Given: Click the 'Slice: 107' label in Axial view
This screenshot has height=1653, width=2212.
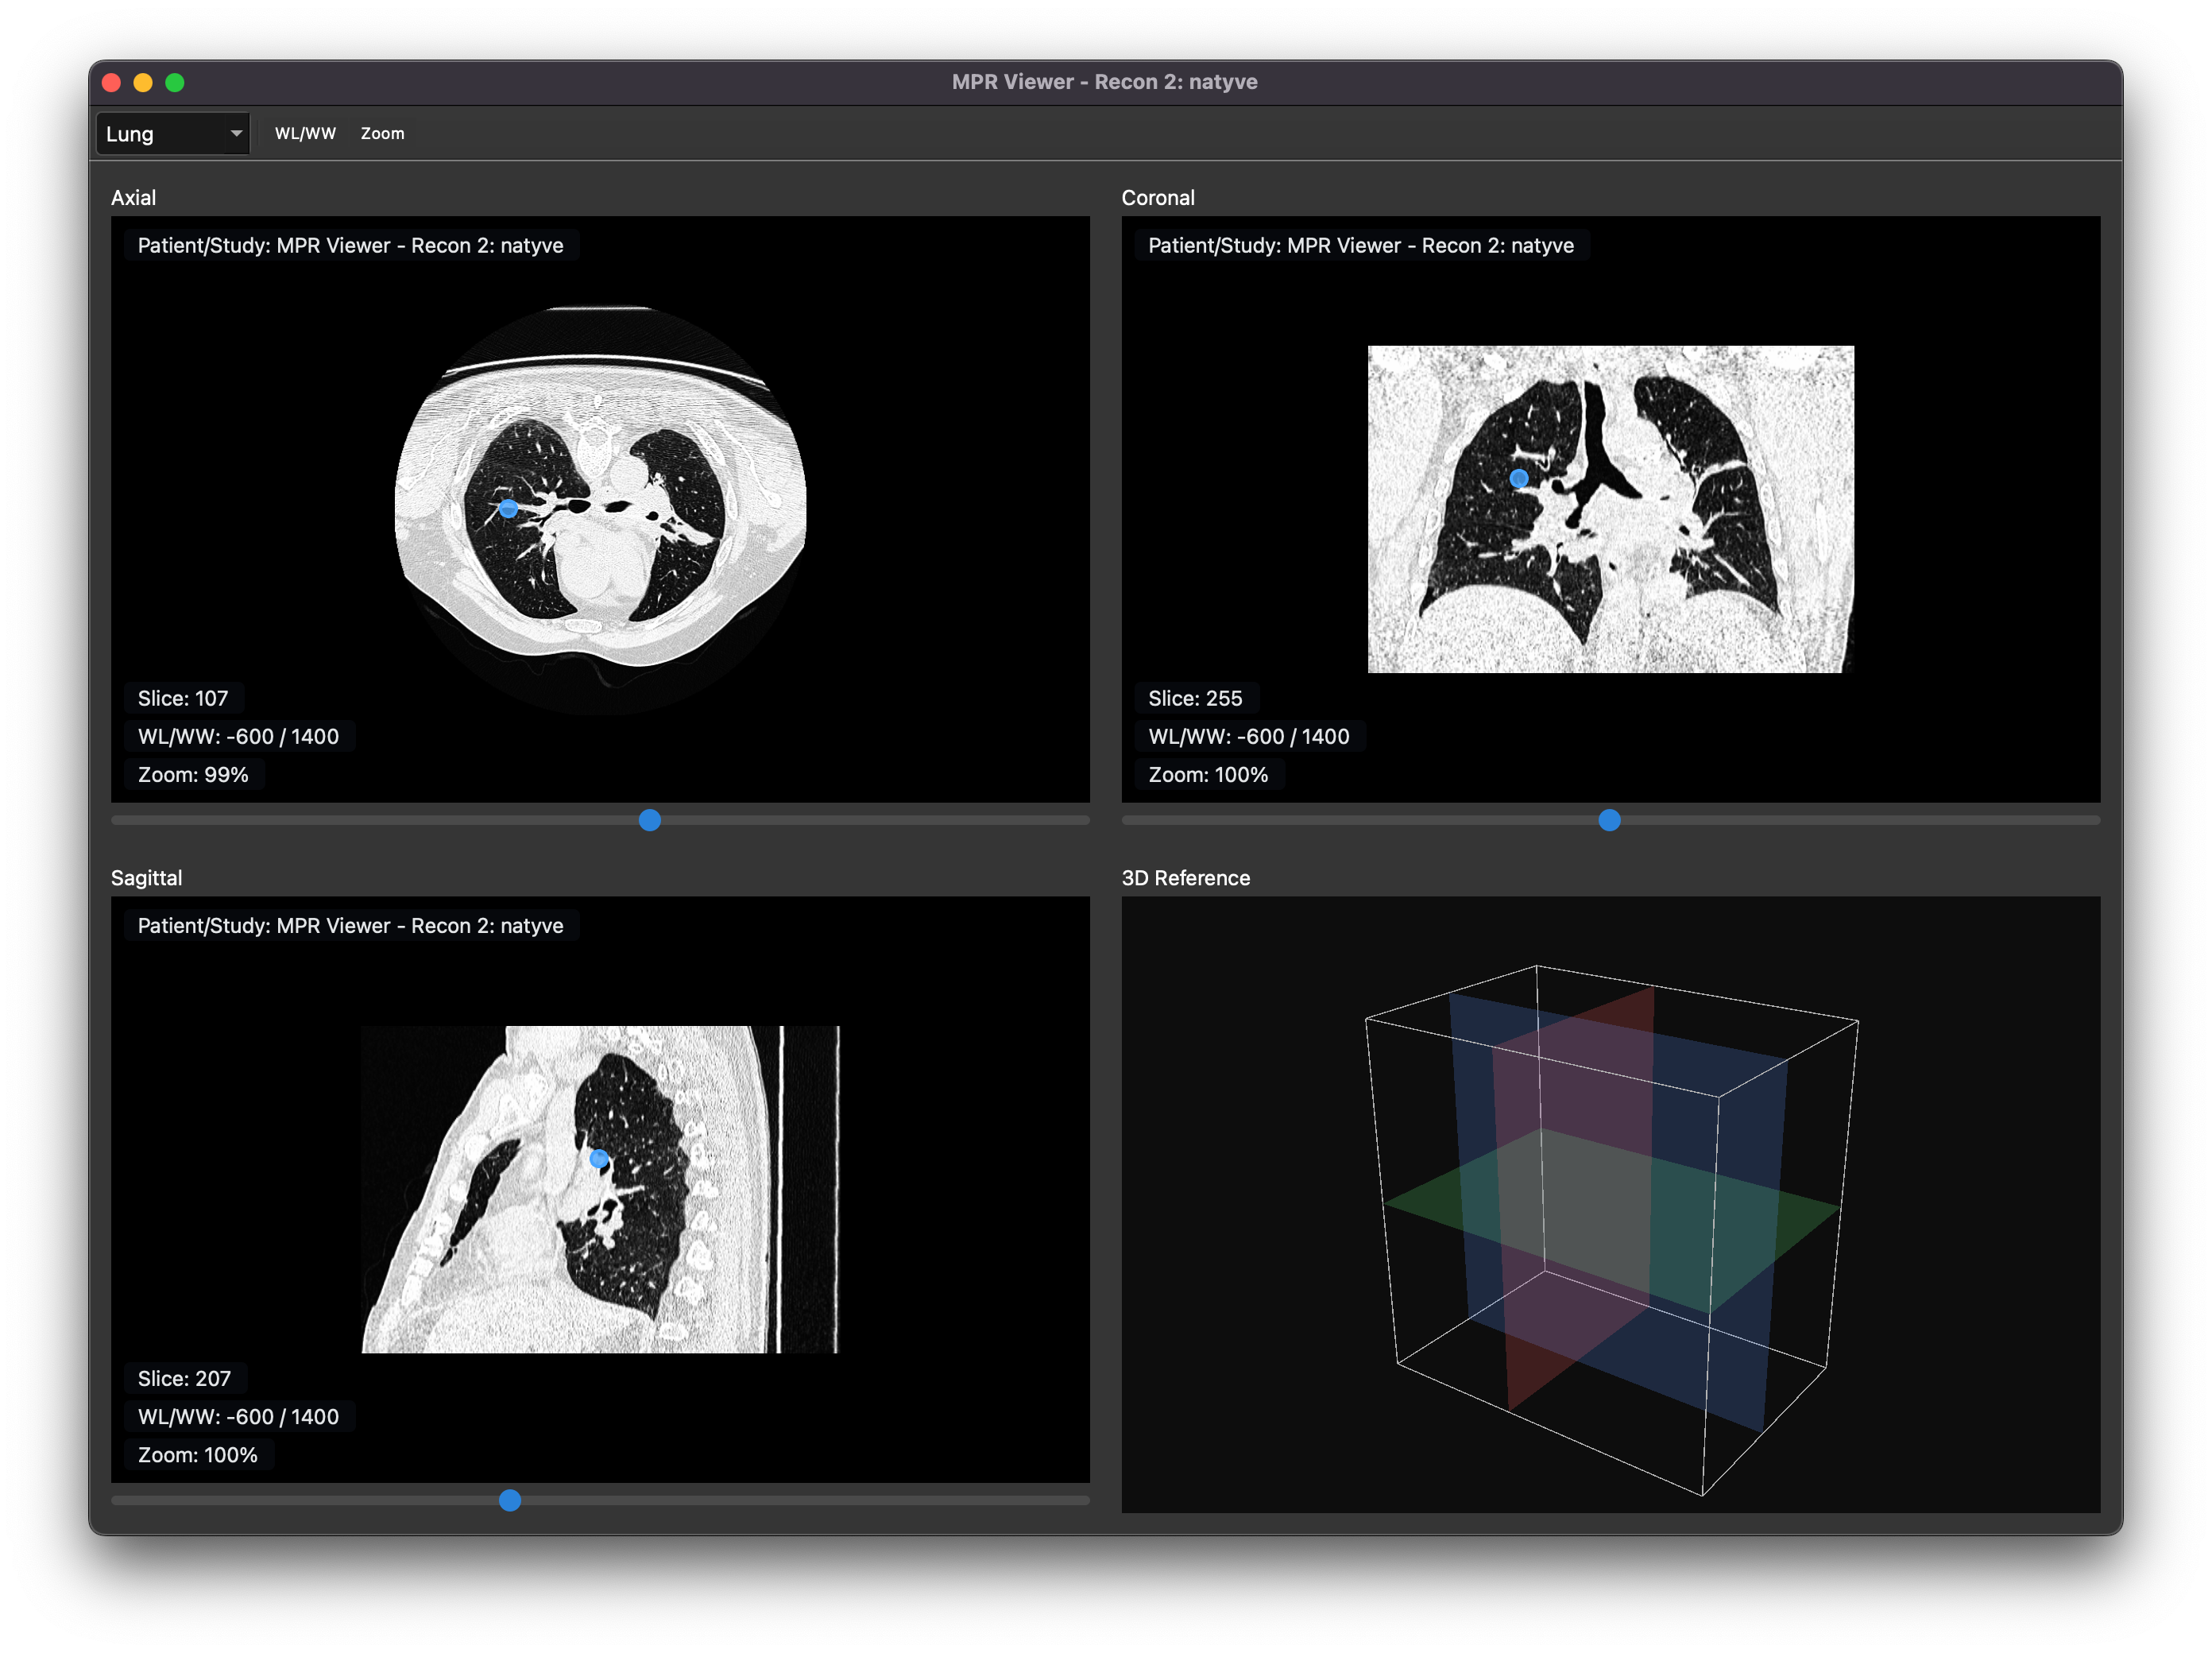Looking at the screenshot, I should (183, 698).
